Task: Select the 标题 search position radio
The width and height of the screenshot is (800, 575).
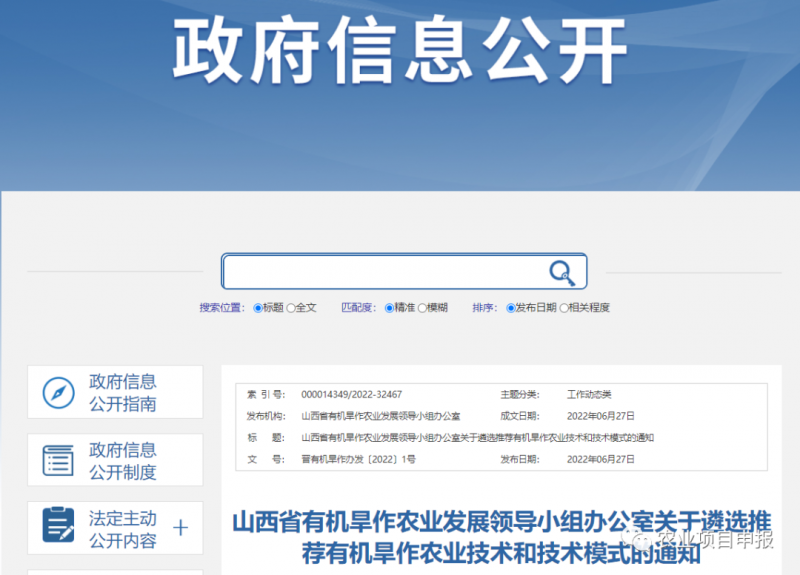Action: tap(258, 308)
